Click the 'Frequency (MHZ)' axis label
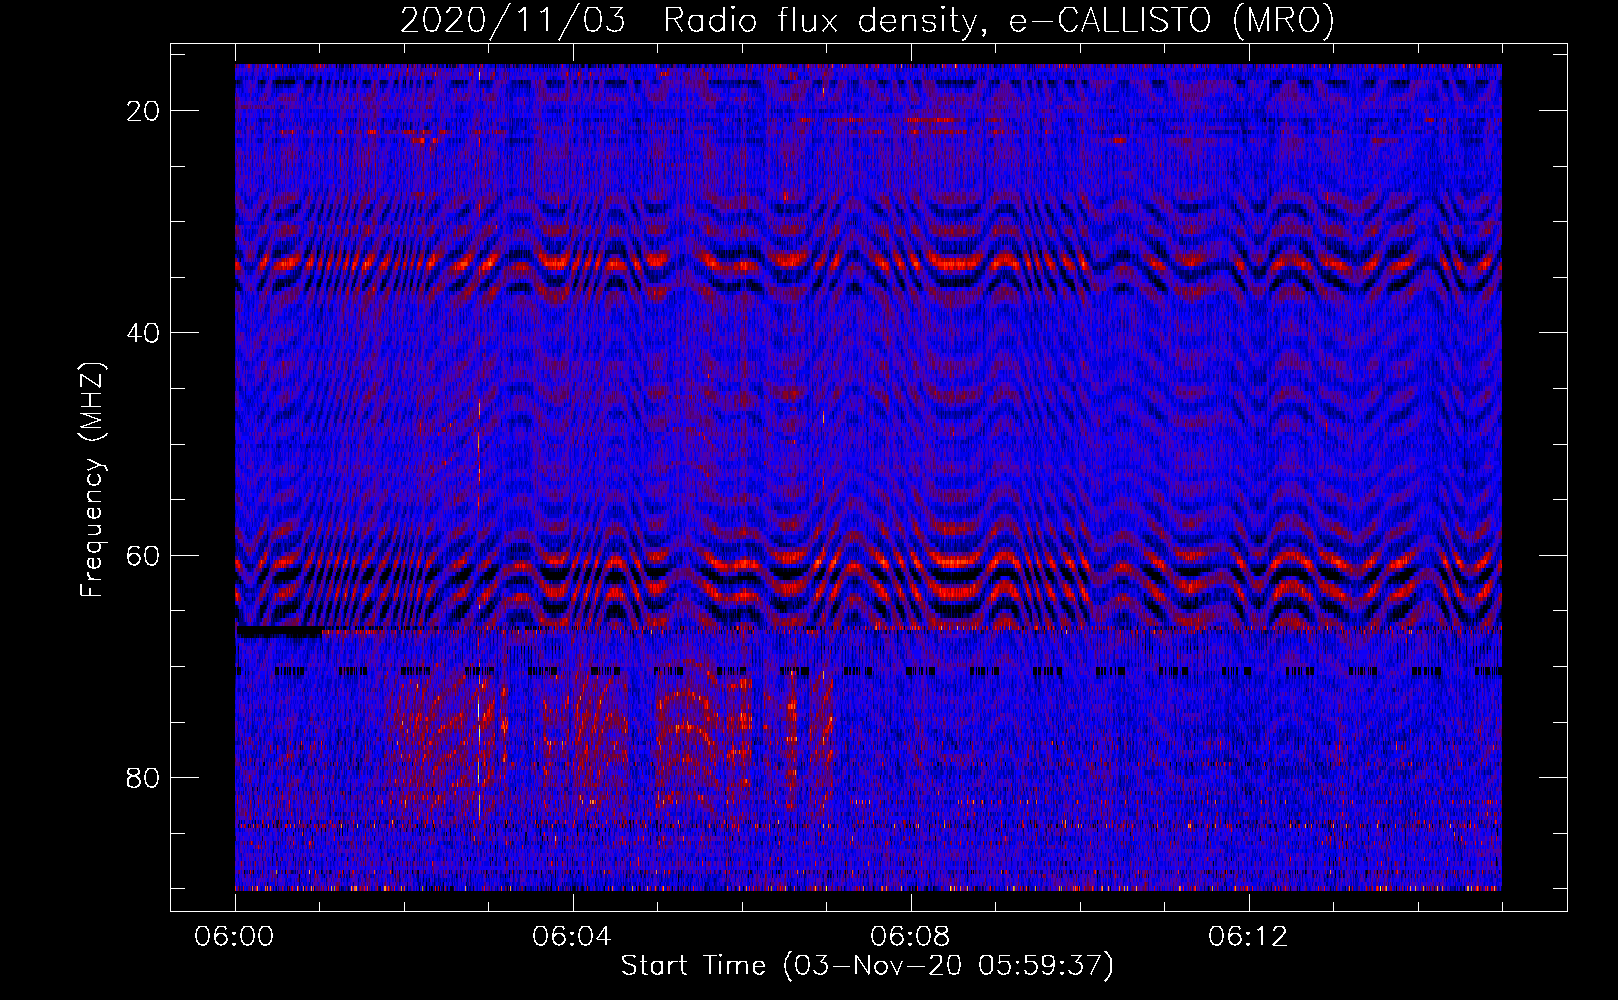Viewport: 1618px width, 1000px height. point(92,480)
